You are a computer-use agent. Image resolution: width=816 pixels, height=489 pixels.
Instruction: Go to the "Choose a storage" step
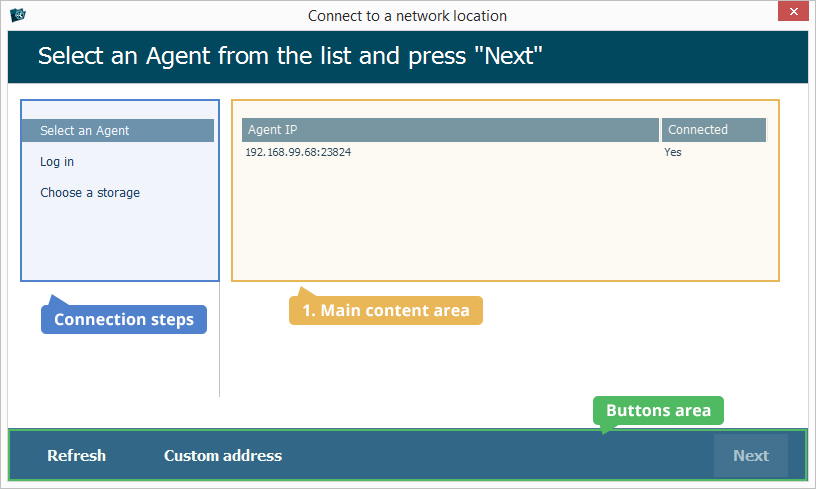[x=90, y=193]
